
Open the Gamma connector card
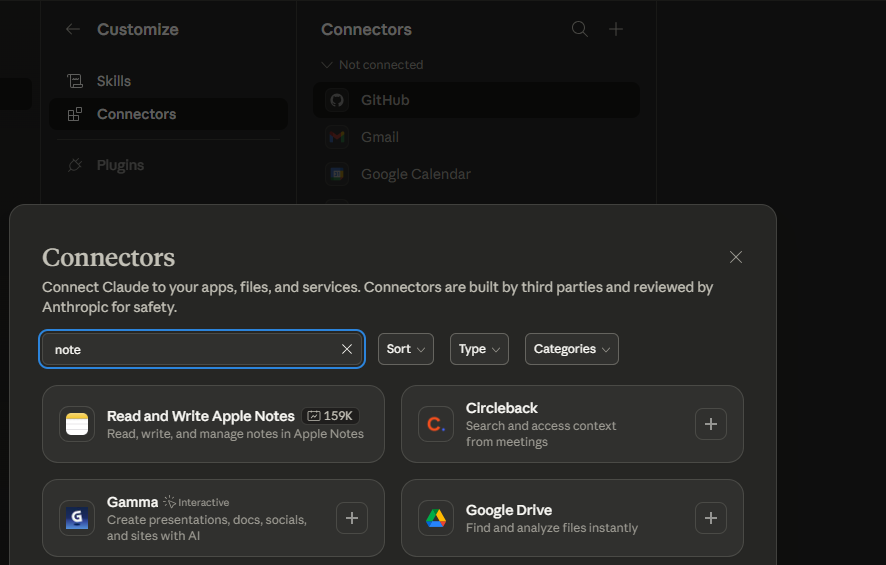[x=214, y=518]
